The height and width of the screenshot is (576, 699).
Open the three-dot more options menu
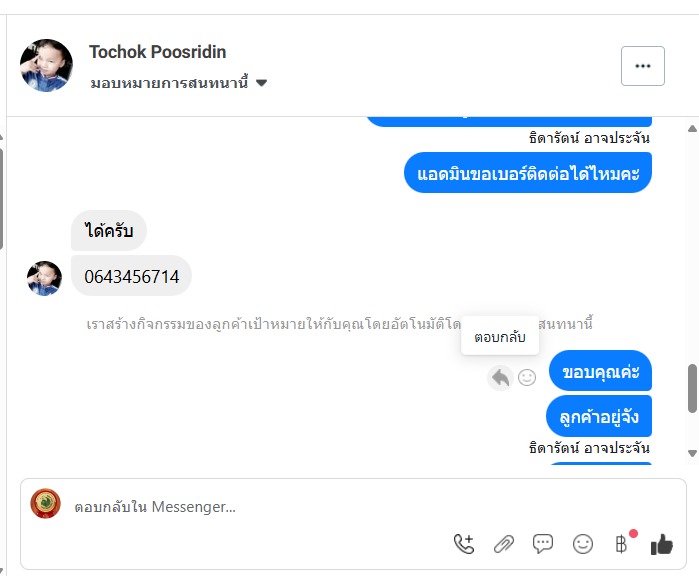pos(642,66)
